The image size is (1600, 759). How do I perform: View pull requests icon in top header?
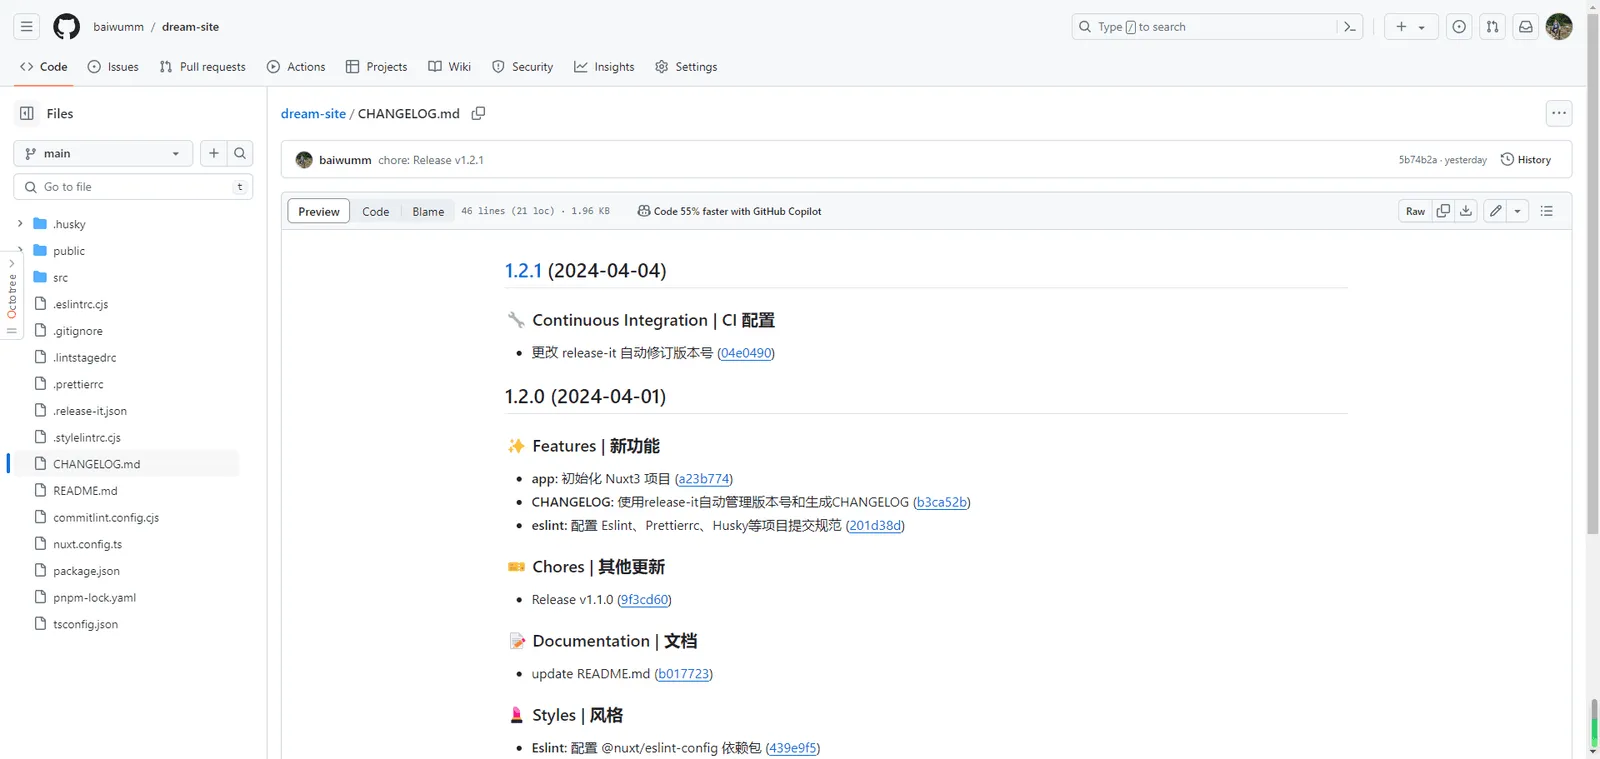tap(1492, 27)
